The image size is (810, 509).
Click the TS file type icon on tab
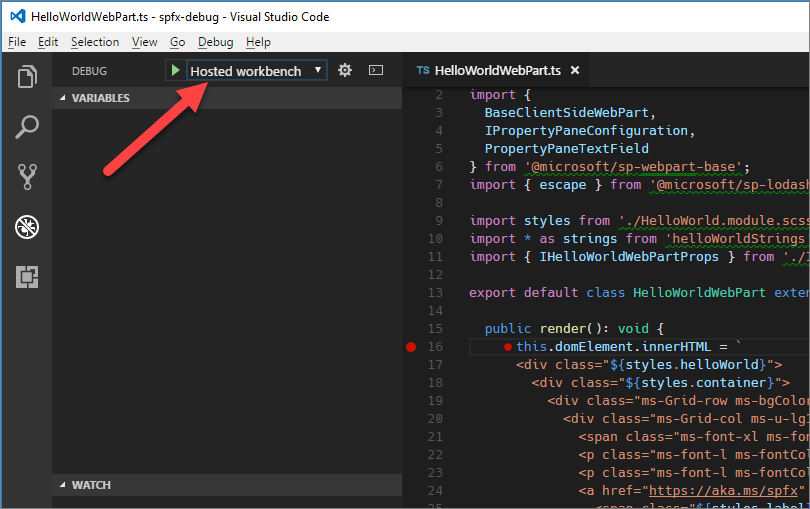pos(423,70)
